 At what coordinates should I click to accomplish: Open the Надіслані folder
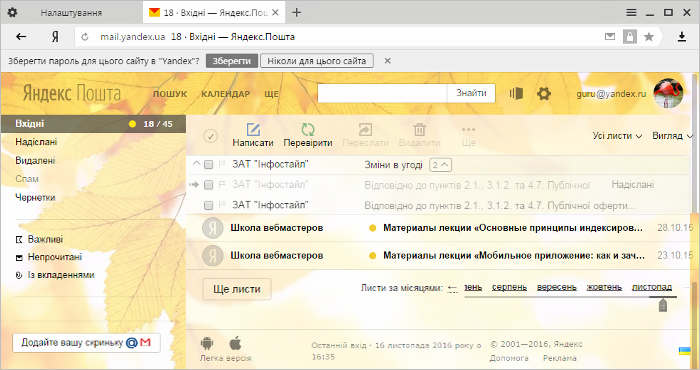click(36, 142)
